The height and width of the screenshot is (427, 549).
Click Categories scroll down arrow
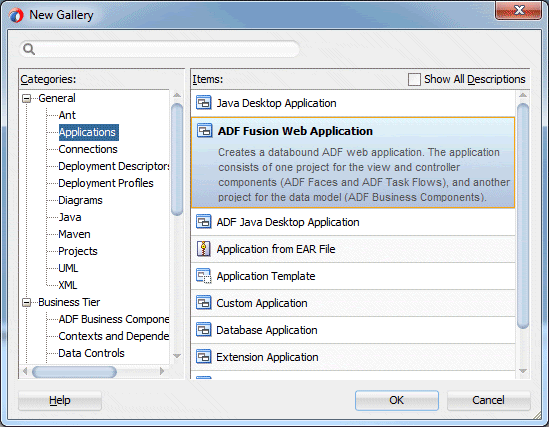[177, 356]
